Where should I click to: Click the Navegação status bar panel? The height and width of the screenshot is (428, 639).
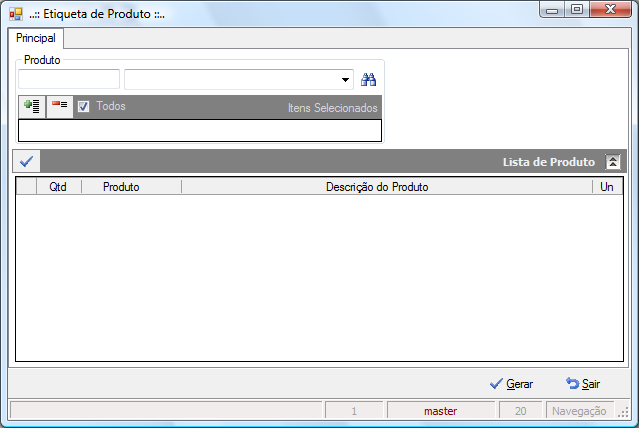click(579, 411)
